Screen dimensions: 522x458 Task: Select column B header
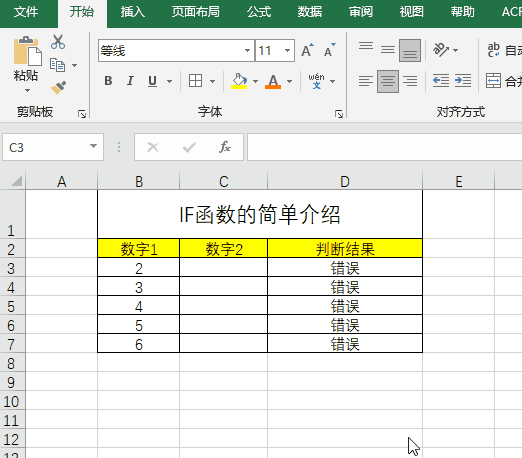tap(139, 181)
